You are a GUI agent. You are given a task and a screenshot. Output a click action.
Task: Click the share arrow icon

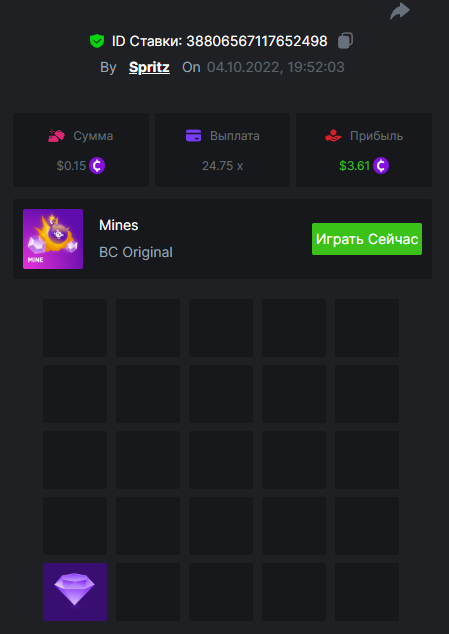point(400,11)
